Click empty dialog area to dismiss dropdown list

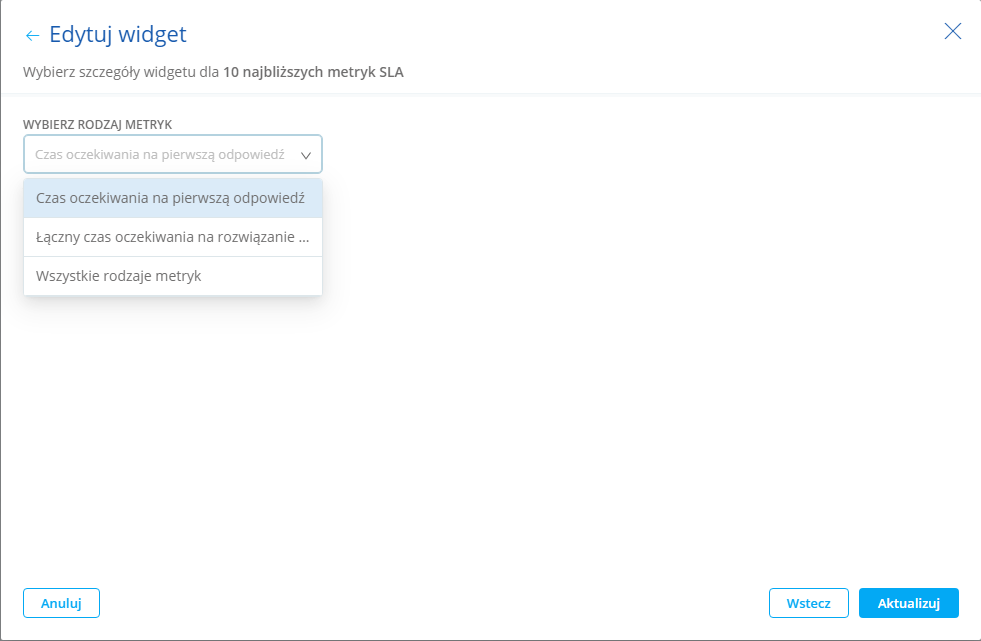(600, 400)
